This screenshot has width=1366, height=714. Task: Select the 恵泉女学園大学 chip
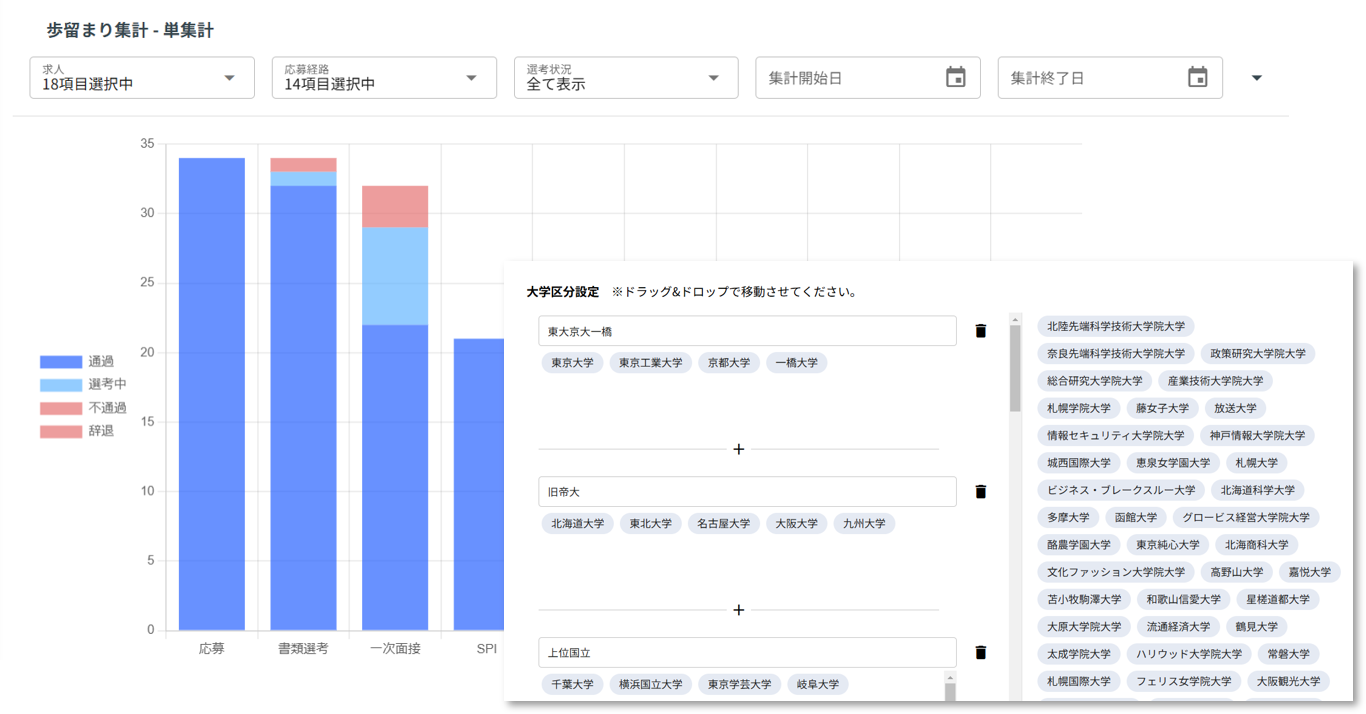1173,463
